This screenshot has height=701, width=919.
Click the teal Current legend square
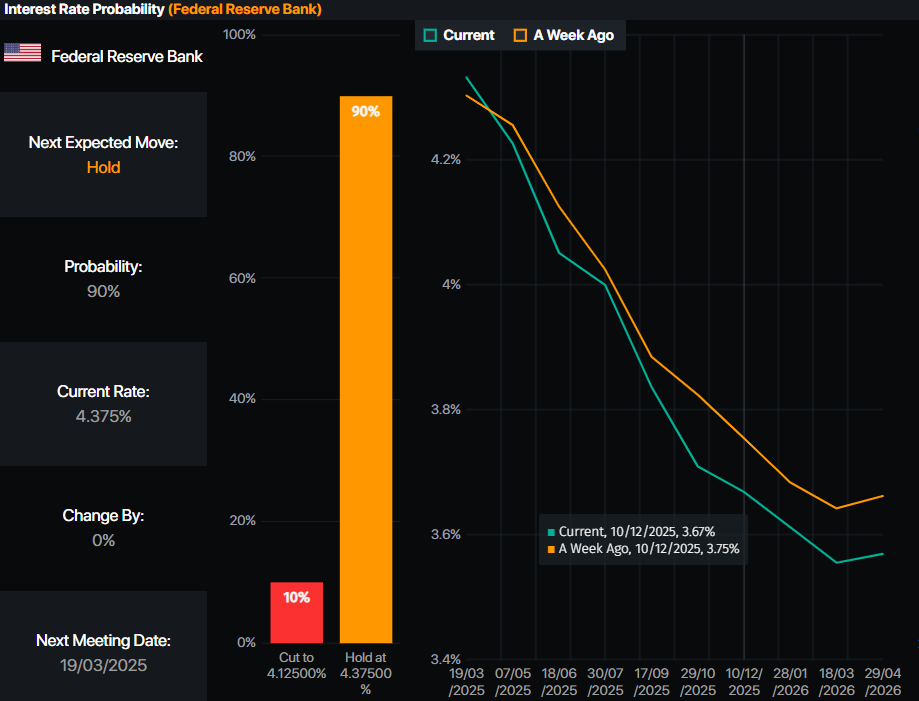[x=431, y=35]
